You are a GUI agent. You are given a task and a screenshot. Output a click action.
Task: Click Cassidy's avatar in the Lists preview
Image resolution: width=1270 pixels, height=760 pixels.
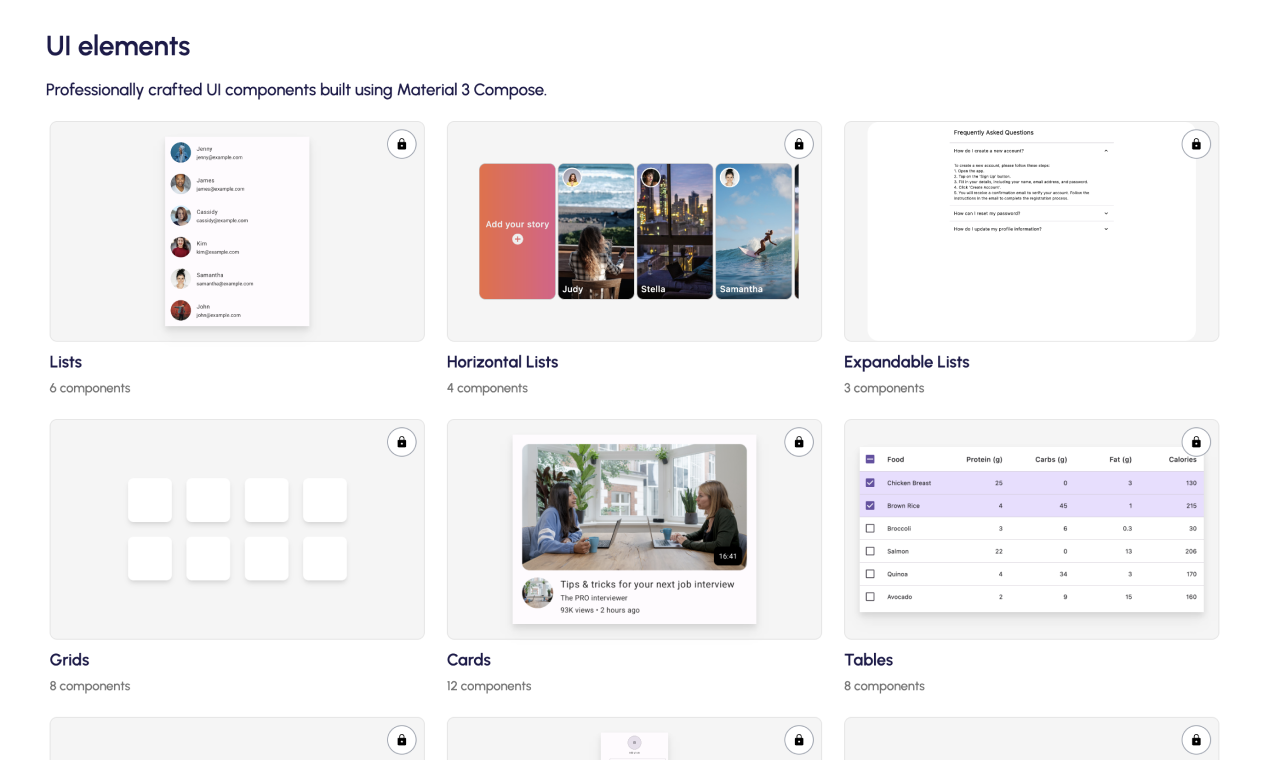point(180,215)
